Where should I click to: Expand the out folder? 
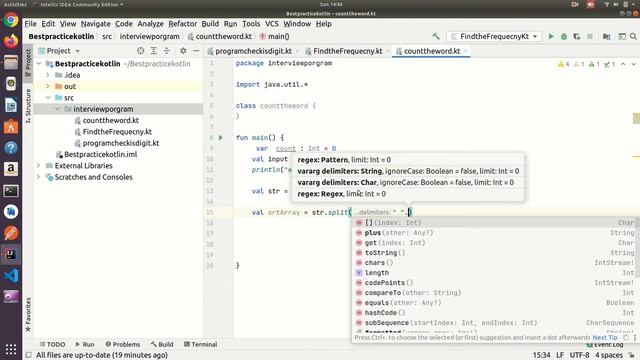coord(48,87)
